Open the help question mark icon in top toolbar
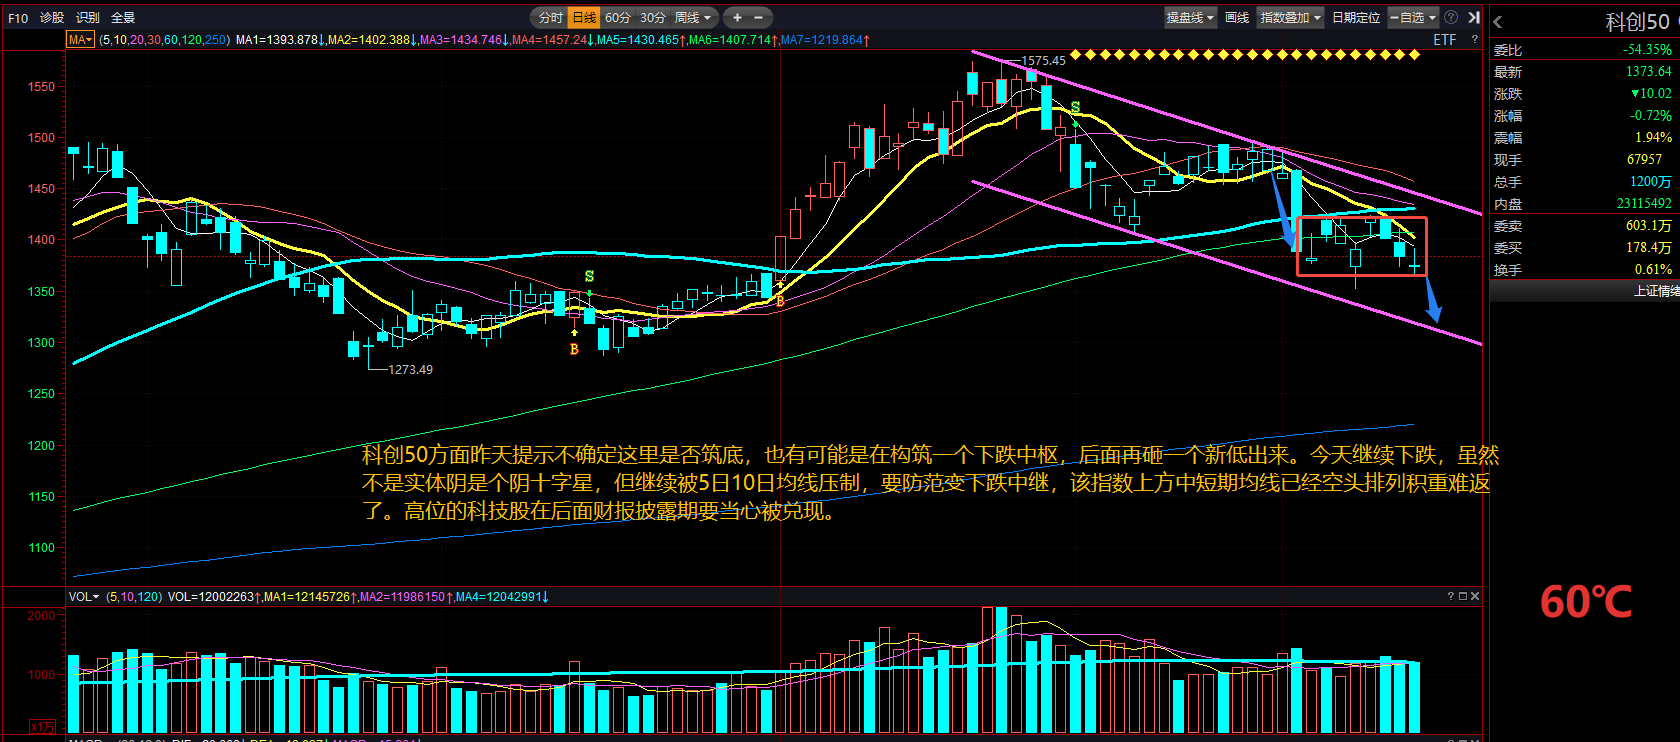This screenshot has height=742, width=1680. tap(1451, 18)
